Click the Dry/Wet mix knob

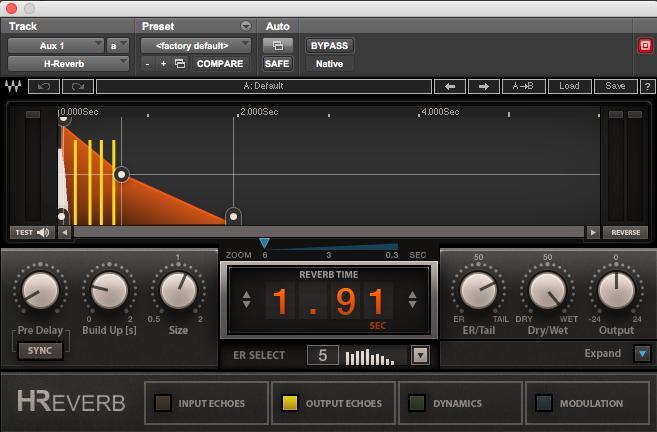point(548,290)
